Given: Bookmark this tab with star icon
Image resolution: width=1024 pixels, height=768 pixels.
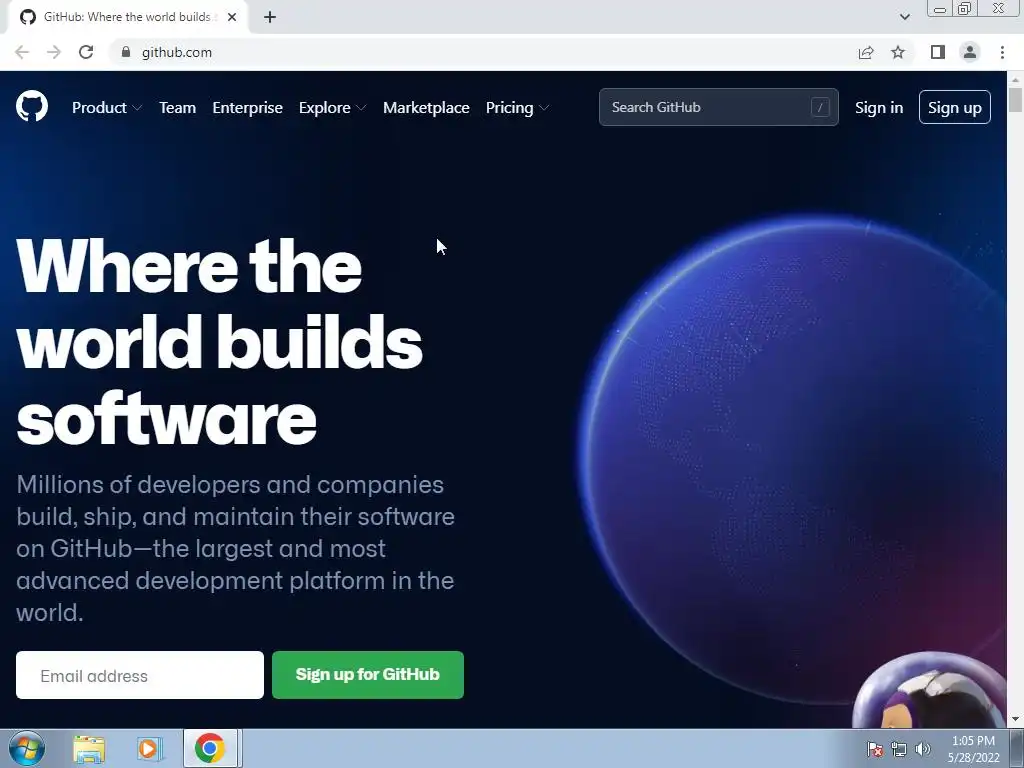Looking at the screenshot, I should click(x=898, y=52).
